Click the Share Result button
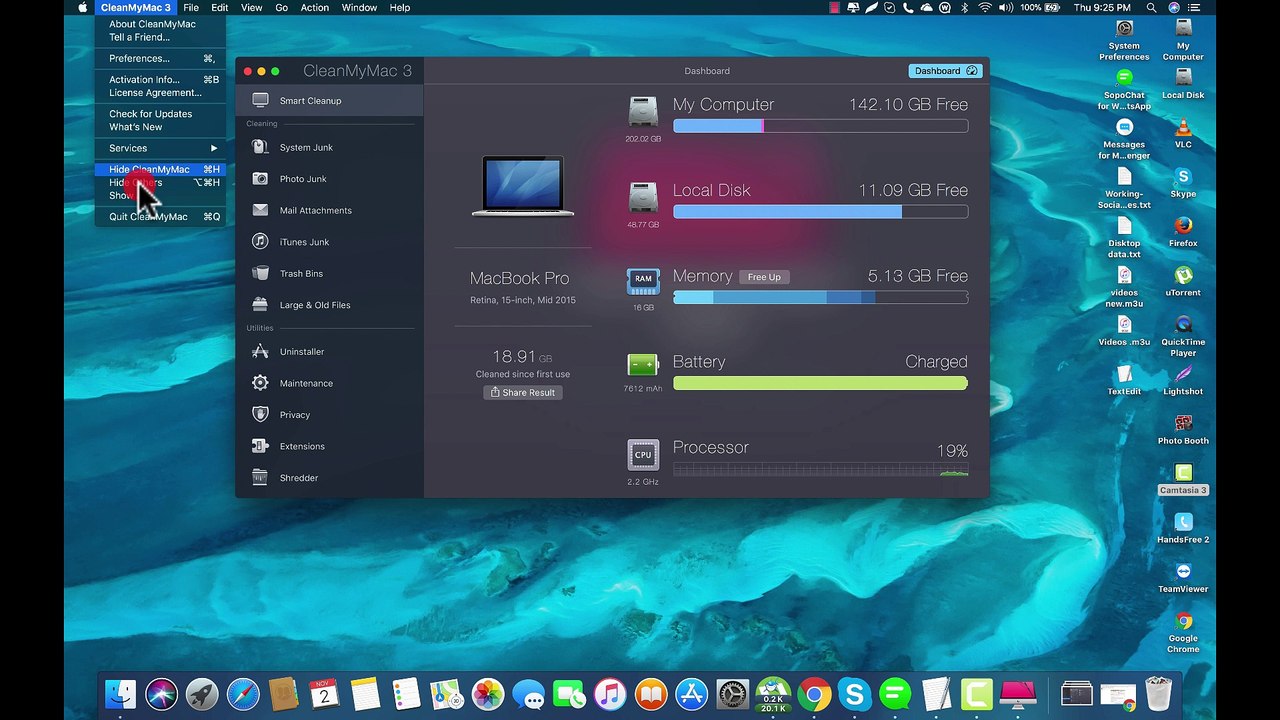This screenshot has width=1280, height=720. pos(522,393)
